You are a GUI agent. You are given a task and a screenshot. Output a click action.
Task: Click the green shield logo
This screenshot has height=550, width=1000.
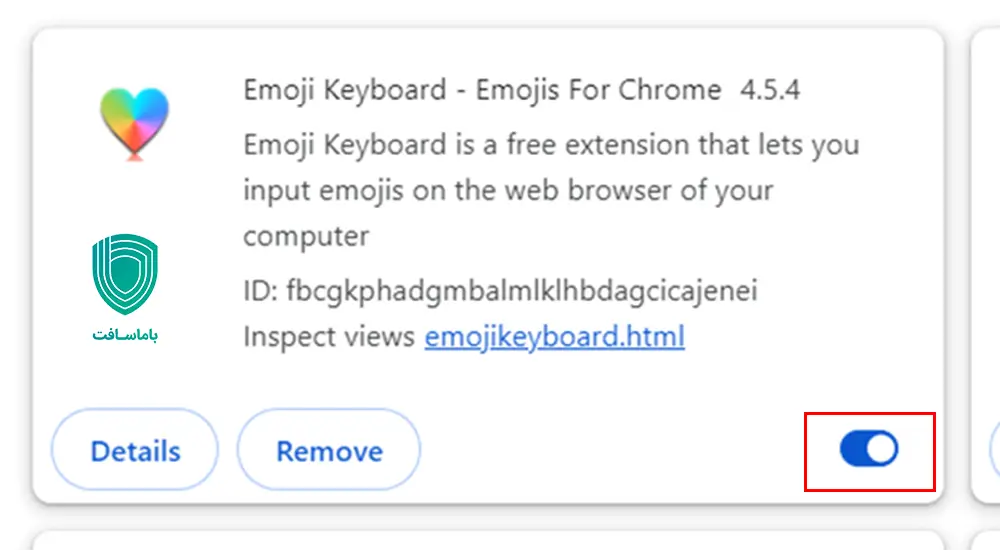[125, 275]
